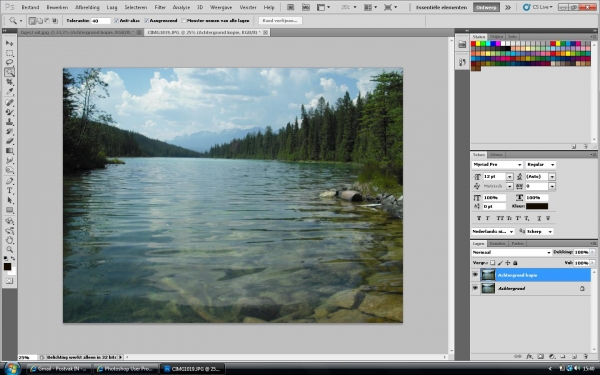The image size is (600, 375).
Task: Open Mini Bridge from the application bar
Action: pyautogui.click(x=305, y=7)
